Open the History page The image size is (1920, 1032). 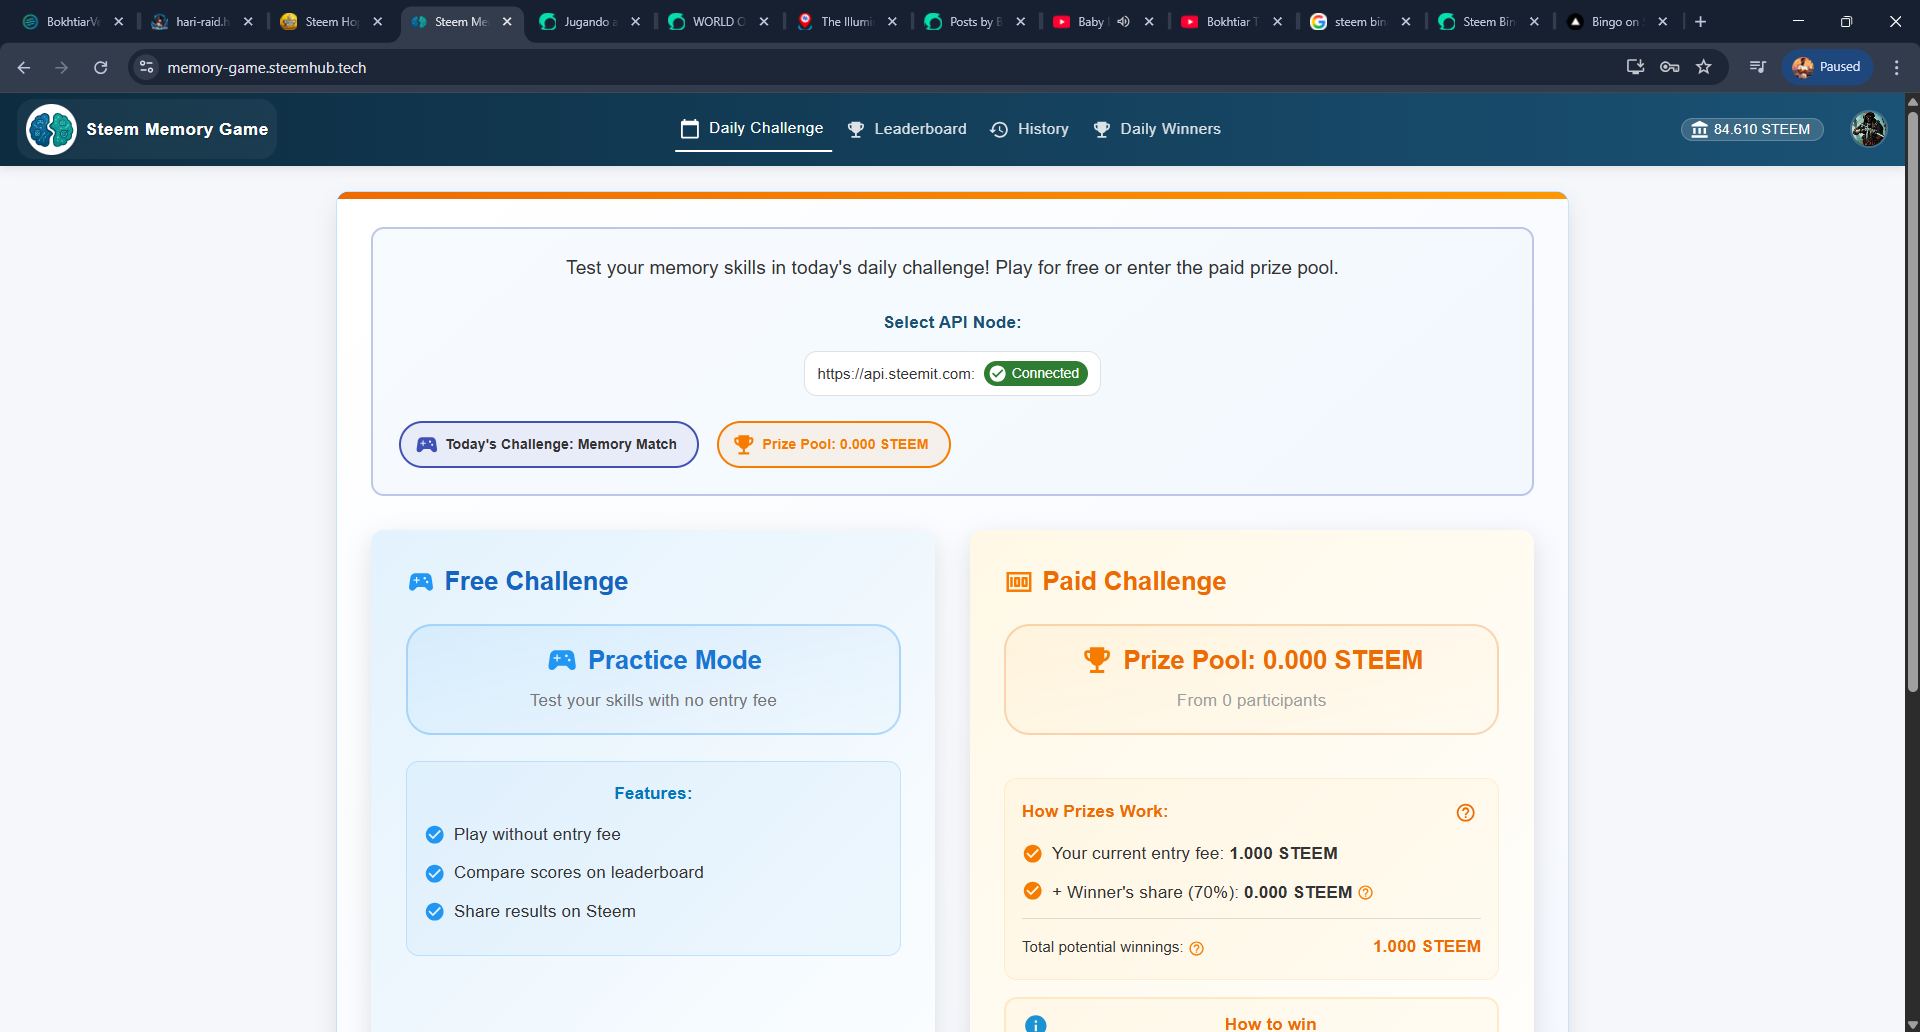click(1030, 129)
